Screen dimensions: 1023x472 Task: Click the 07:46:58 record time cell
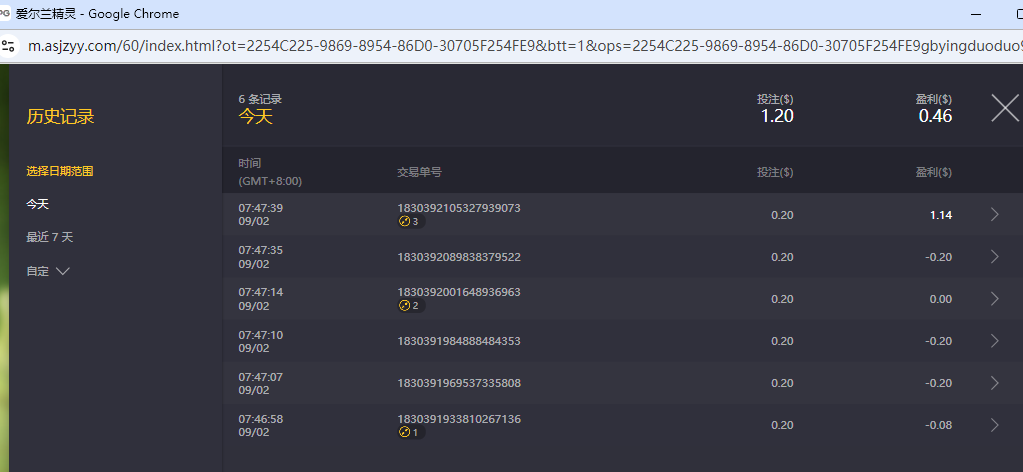pyautogui.click(x=260, y=425)
